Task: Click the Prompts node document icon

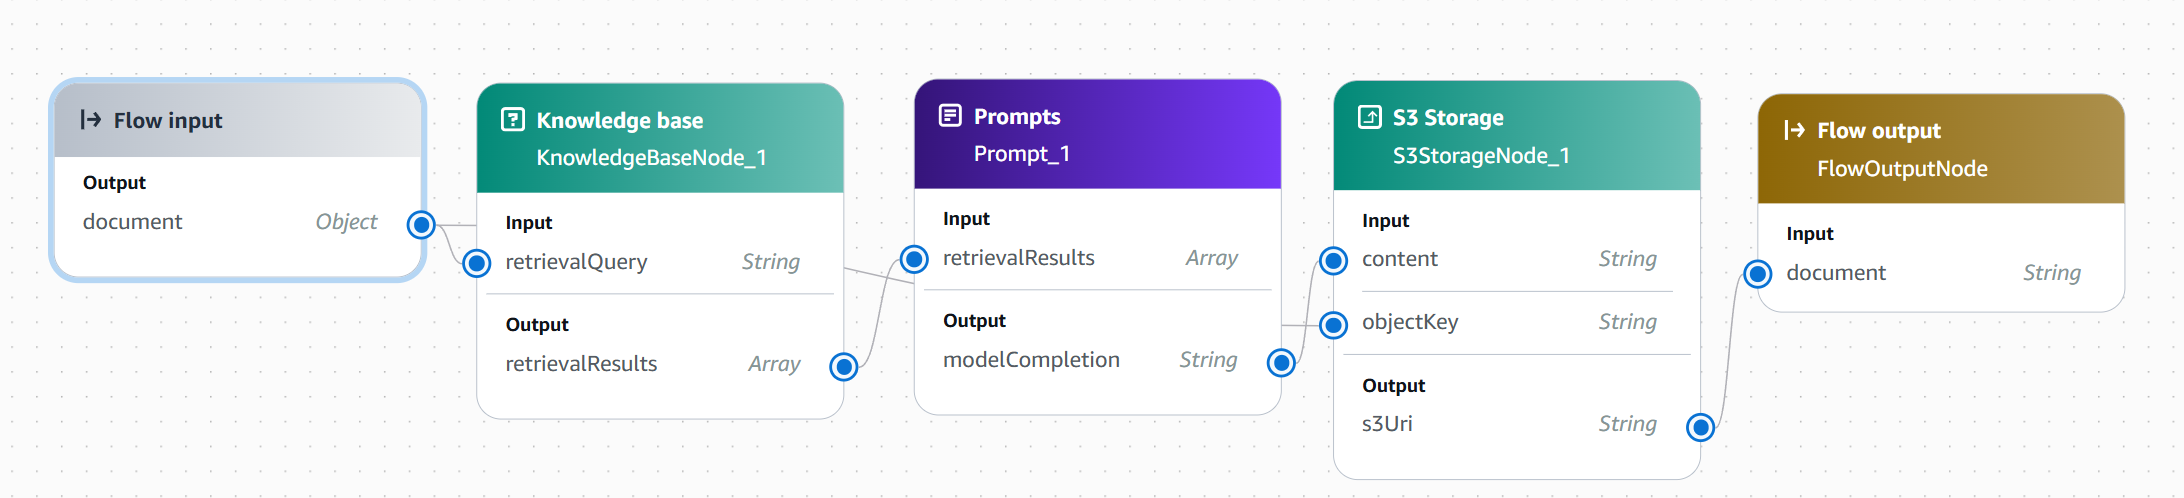Action: 950,116
